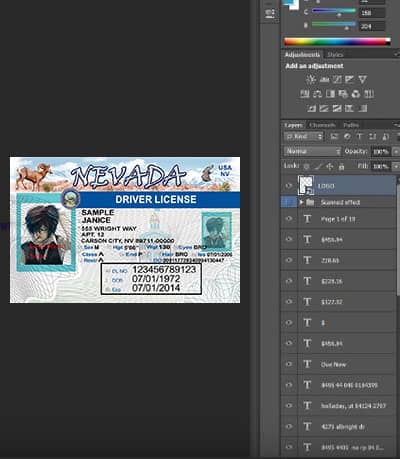
Task: Add a Levels adjustment
Action: (324, 79)
